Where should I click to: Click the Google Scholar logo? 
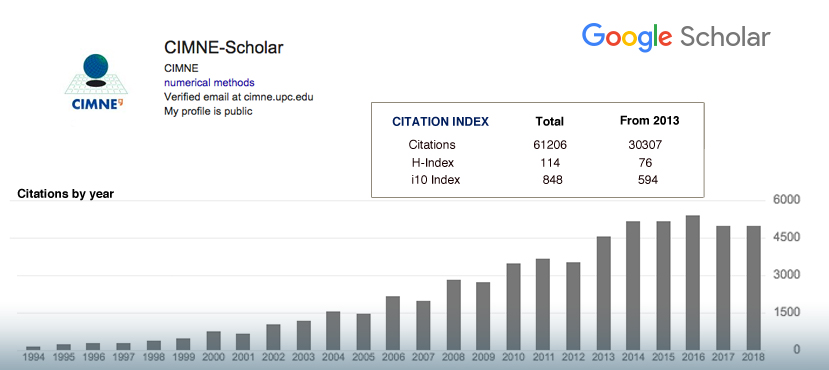point(676,38)
